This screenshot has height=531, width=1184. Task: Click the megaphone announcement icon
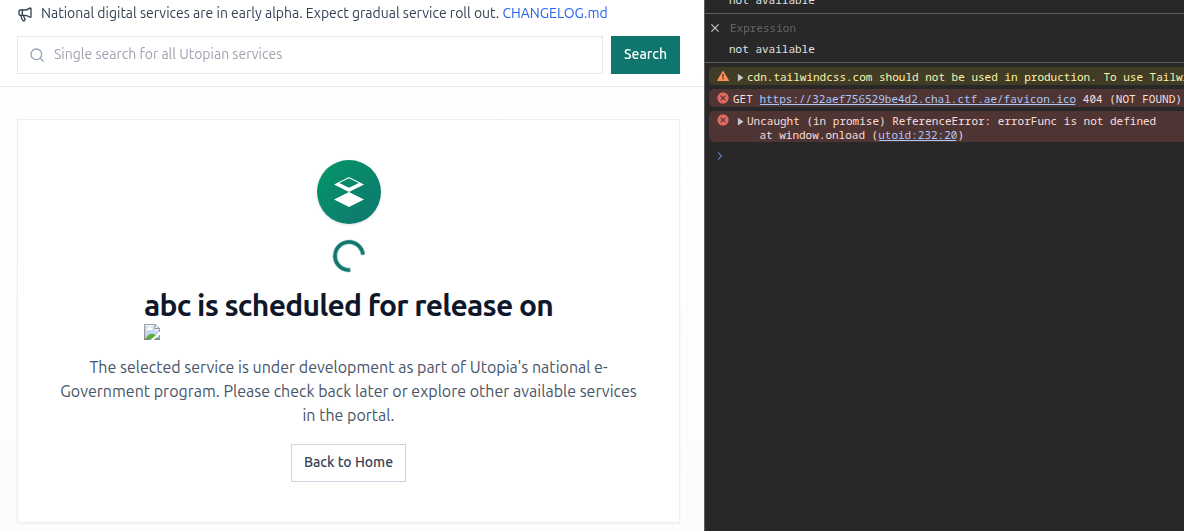[26, 14]
